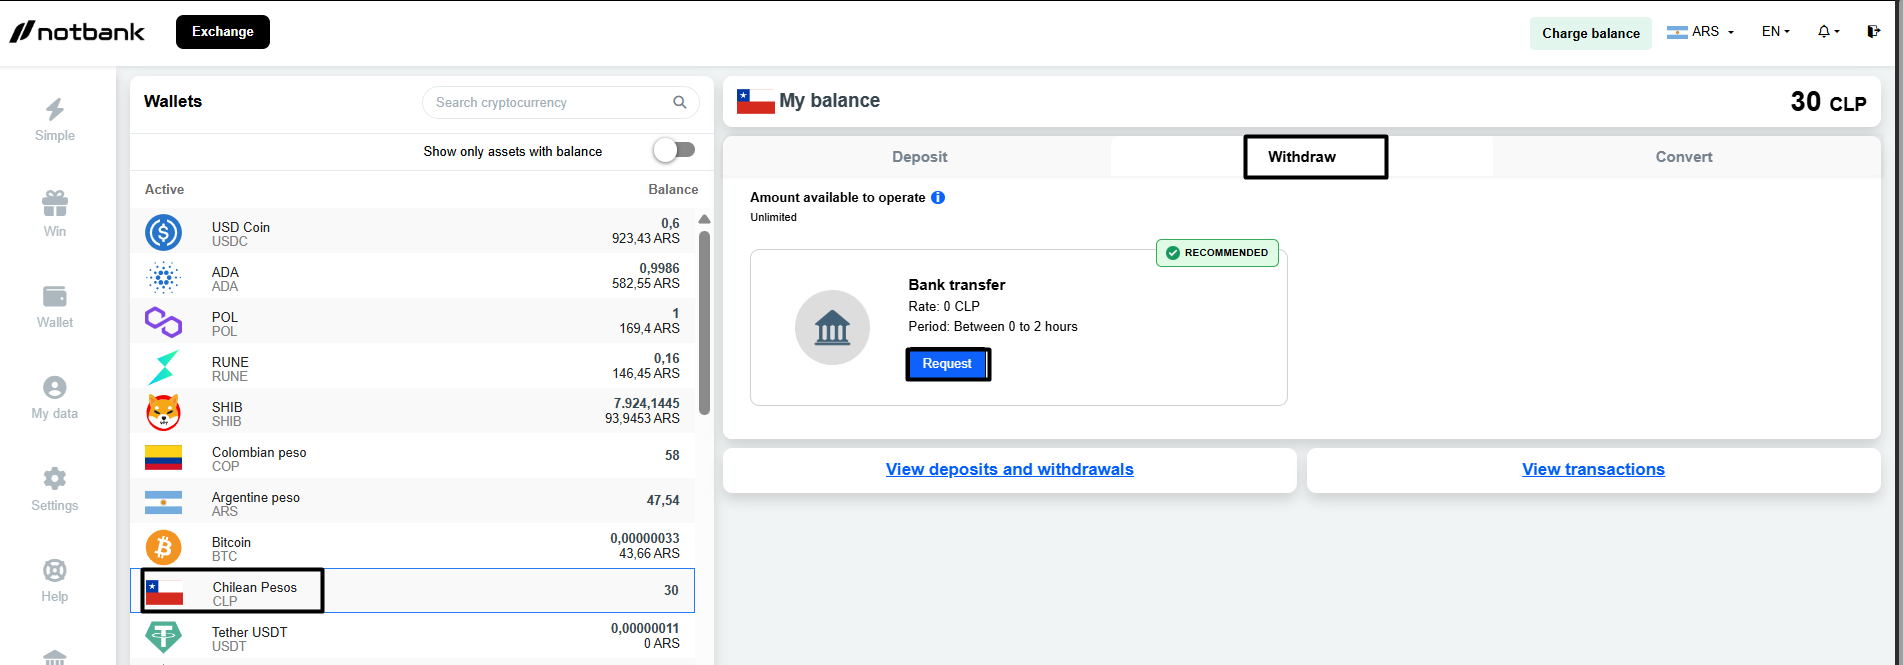Click the ADA token icon
The width and height of the screenshot is (1903, 665).
(163, 277)
